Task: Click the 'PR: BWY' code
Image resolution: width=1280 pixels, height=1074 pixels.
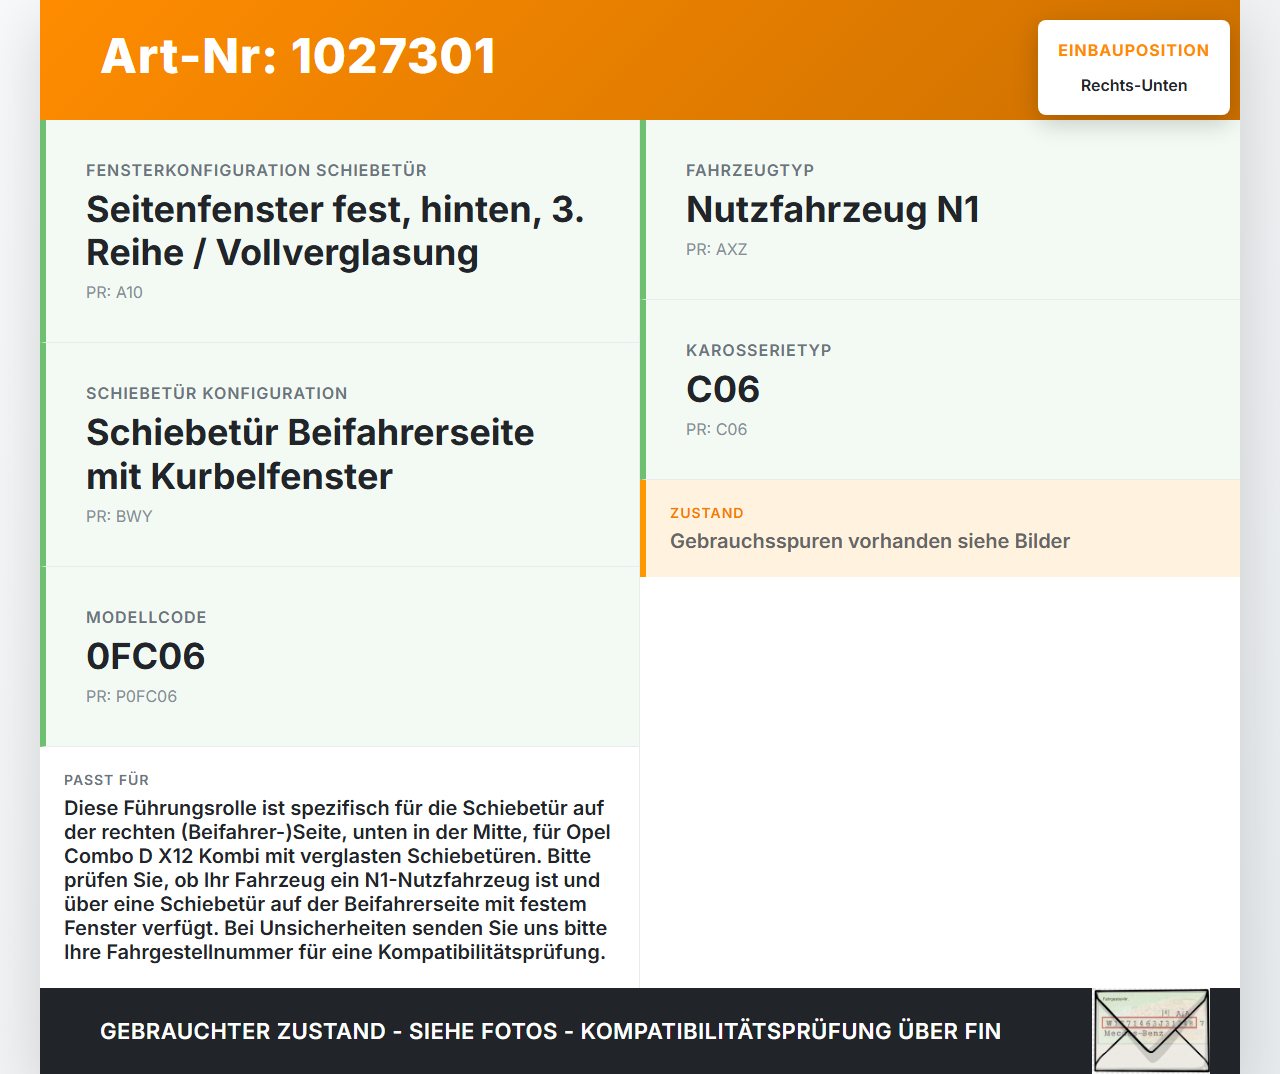Action: [x=119, y=517]
